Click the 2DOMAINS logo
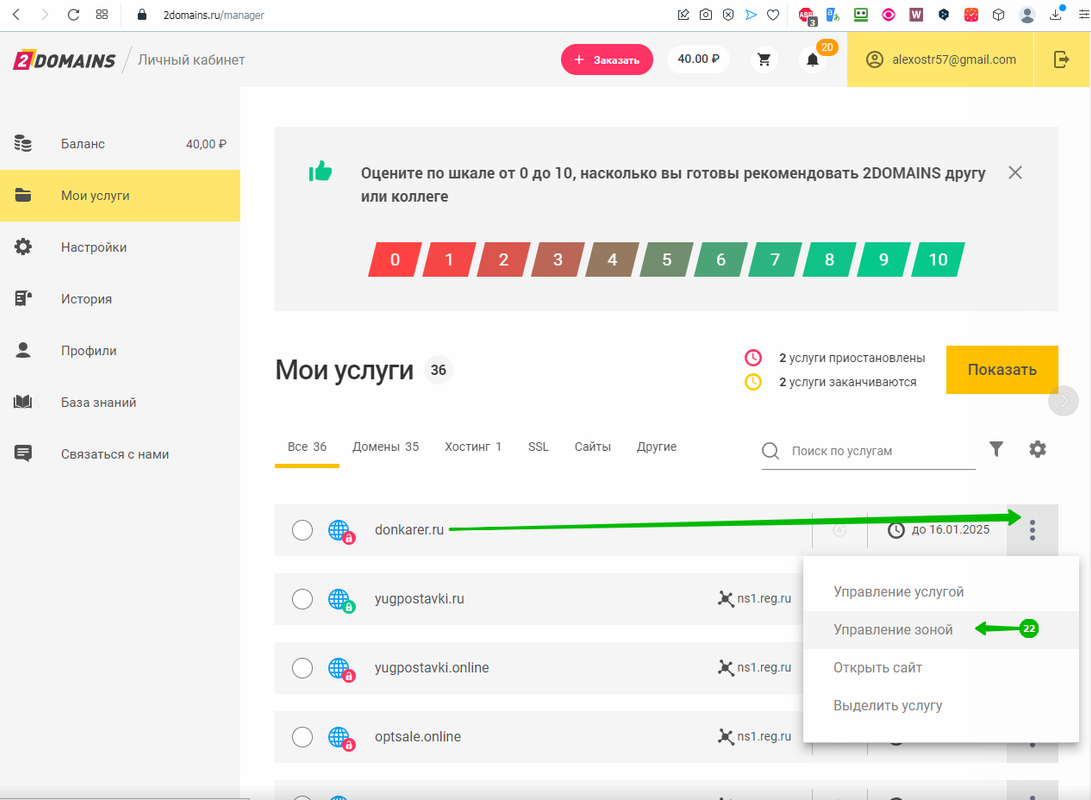This screenshot has width=1091, height=800. pyautogui.click(x=64, y=61)
